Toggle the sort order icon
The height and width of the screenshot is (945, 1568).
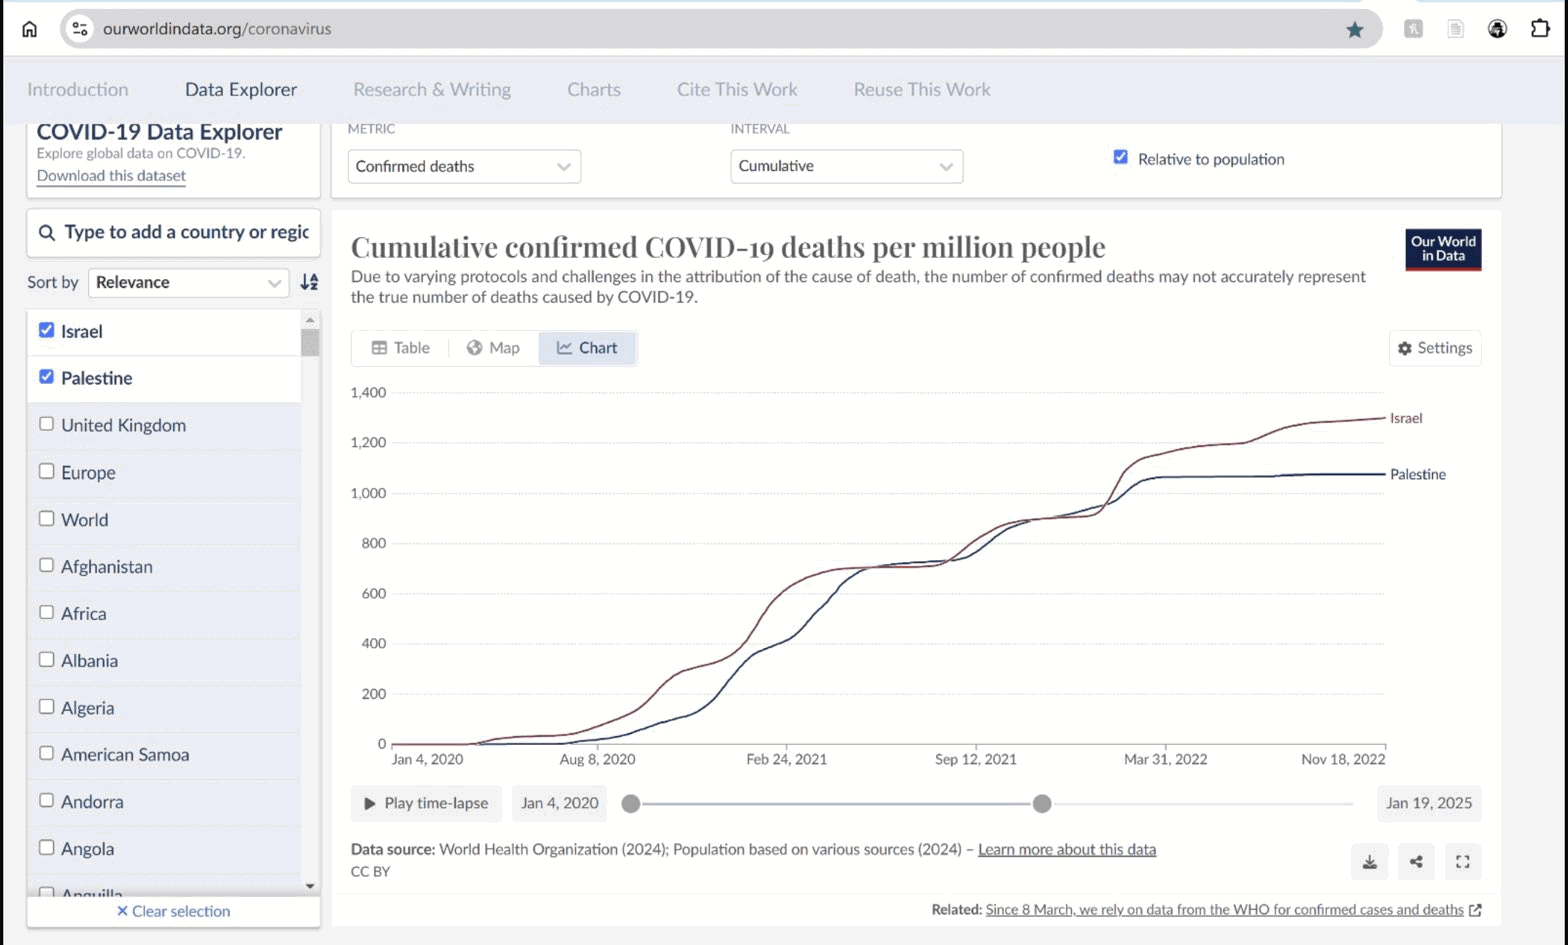point(310,283)
